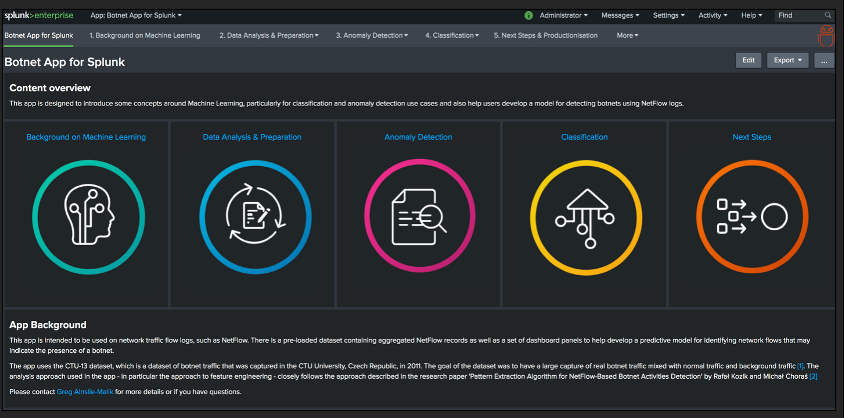Screen dimensions: 844x418
Task: Click the red robot app logo
Action: click(x=825, y=37)
